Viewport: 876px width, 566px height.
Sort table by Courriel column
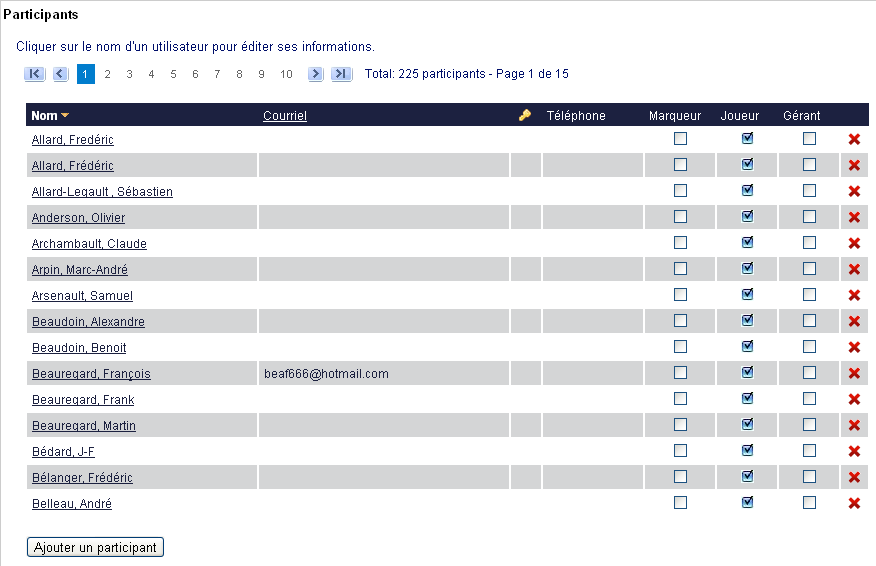[285, 116]
